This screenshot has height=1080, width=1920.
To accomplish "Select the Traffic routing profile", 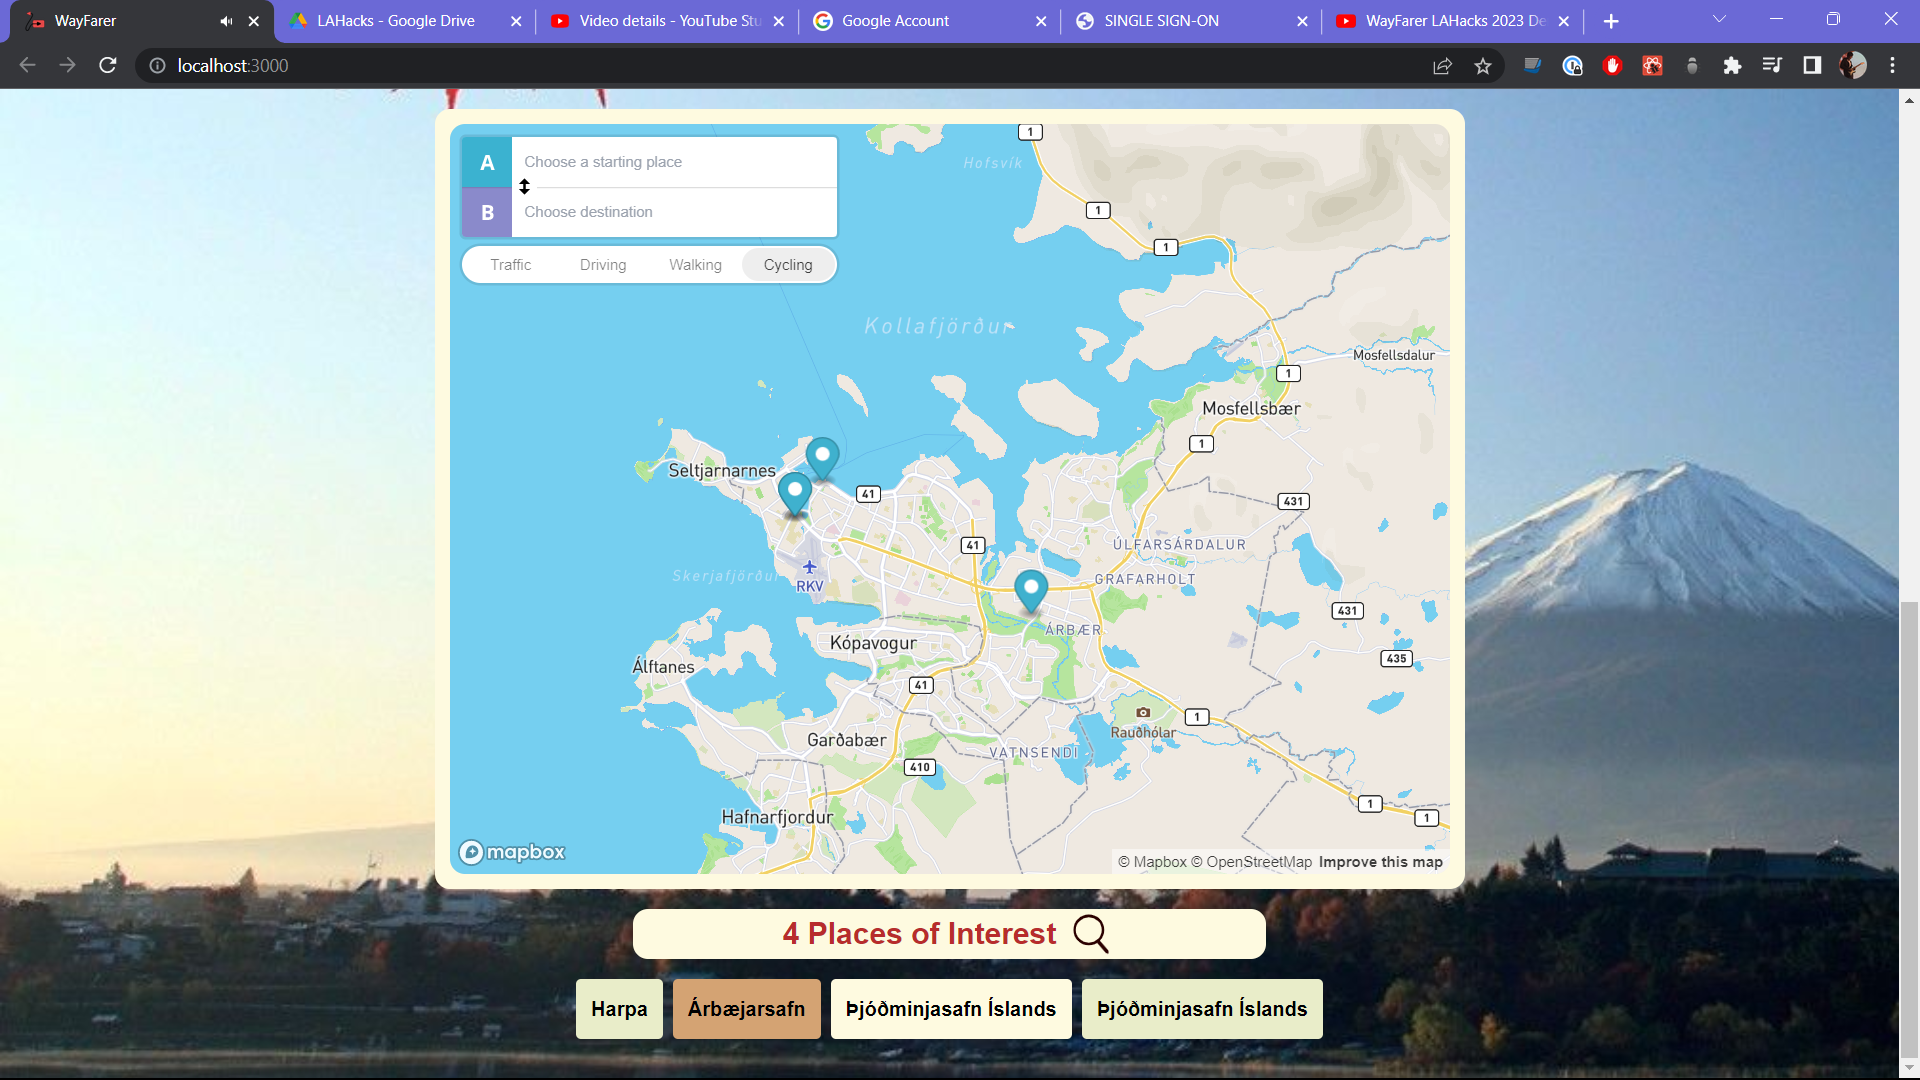I will coord(510,265).
